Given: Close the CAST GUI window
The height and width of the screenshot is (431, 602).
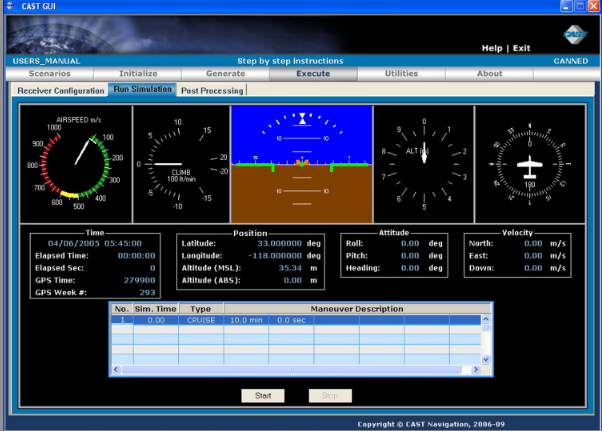Looking at the screenshot, I should [x=594, y=6].
